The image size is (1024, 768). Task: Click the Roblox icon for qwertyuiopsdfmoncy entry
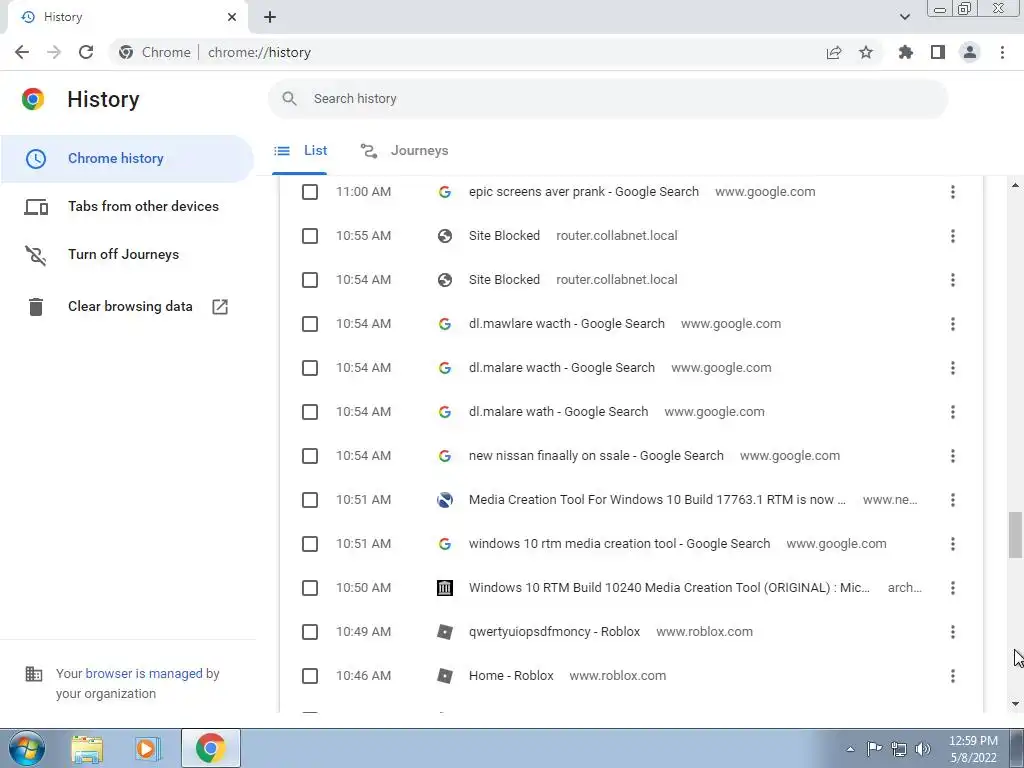[x=445, y=632]
